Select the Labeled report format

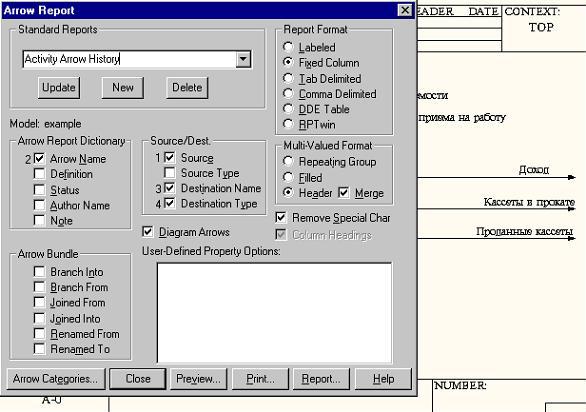click(288, 47)
